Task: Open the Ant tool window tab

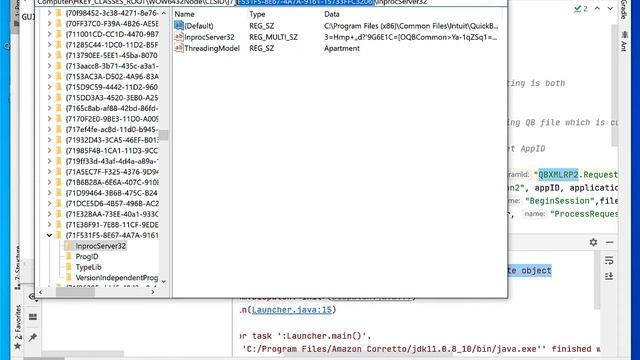Action: 624,41
